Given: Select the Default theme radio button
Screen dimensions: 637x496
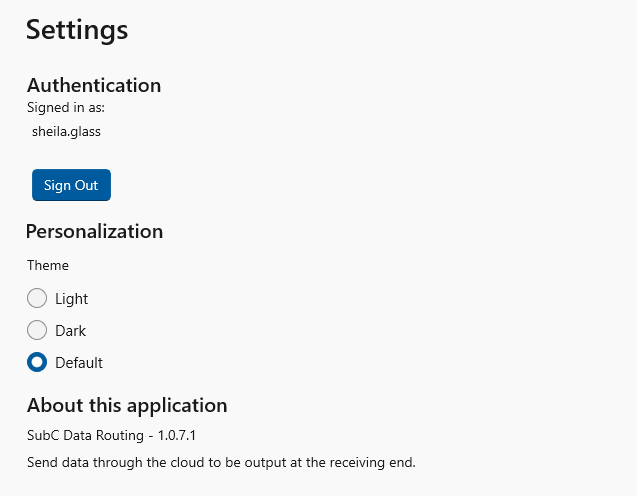Looking at the screenshot, I should 37,362.
